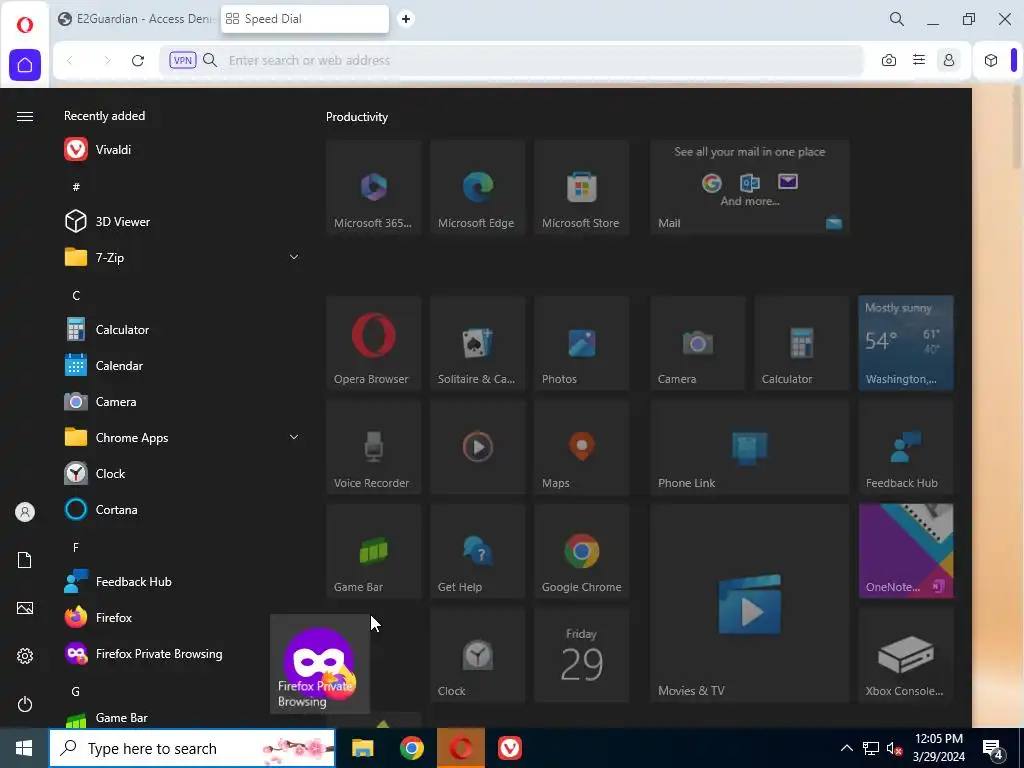
Task: Open the Game Bar tile
Action: (374, 551)
